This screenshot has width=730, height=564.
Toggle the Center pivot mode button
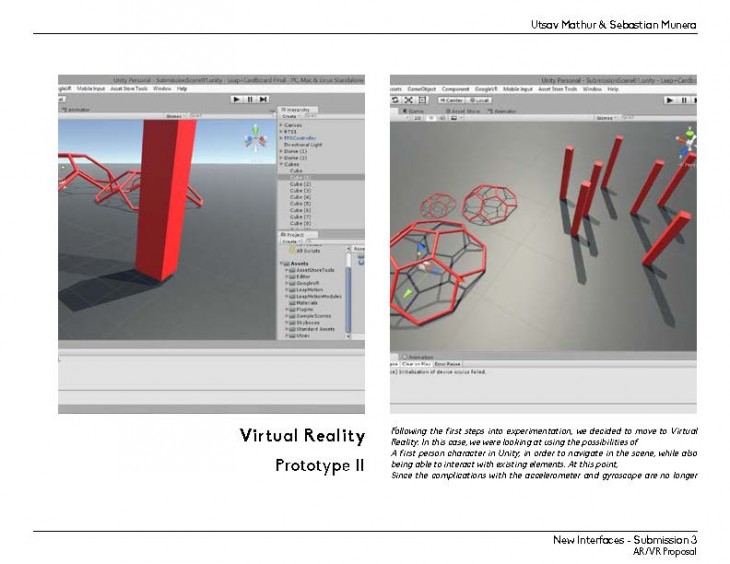[451, 100]
